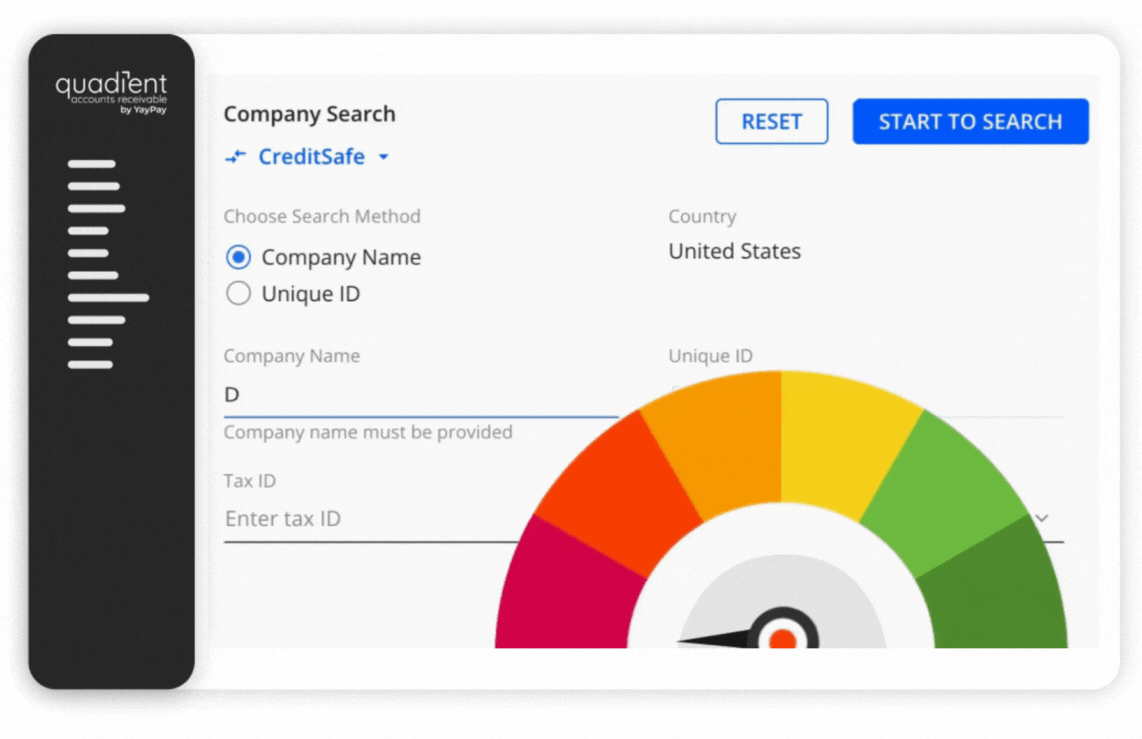Click the United States country value
The width and height of the screenshot is (1142, 739).
(734, 251)
